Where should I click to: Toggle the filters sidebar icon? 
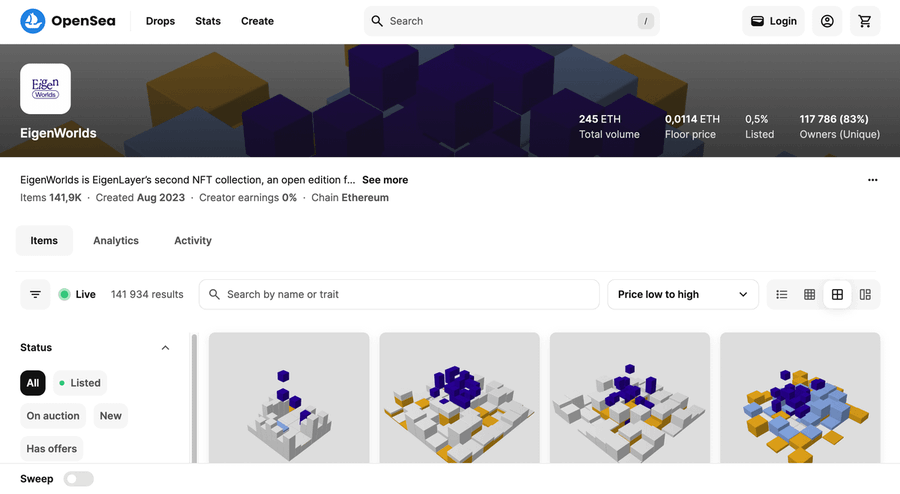click(35, 295)
